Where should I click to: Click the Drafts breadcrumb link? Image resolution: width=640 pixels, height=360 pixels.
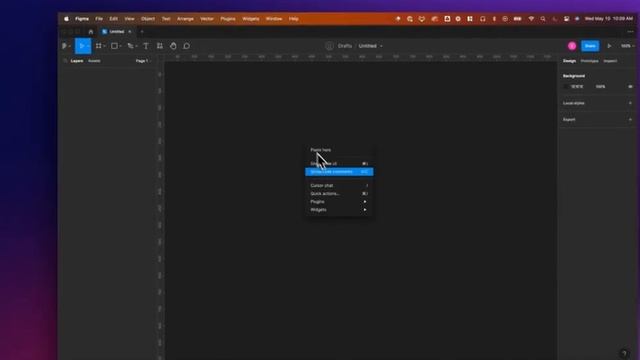(x=345, y=46)
